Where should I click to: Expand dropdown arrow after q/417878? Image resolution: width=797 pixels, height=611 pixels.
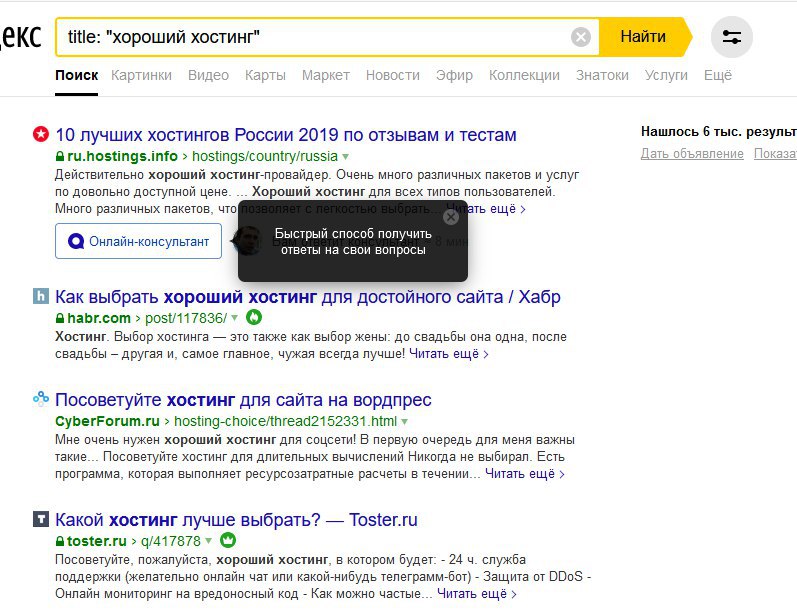(208, 540)
